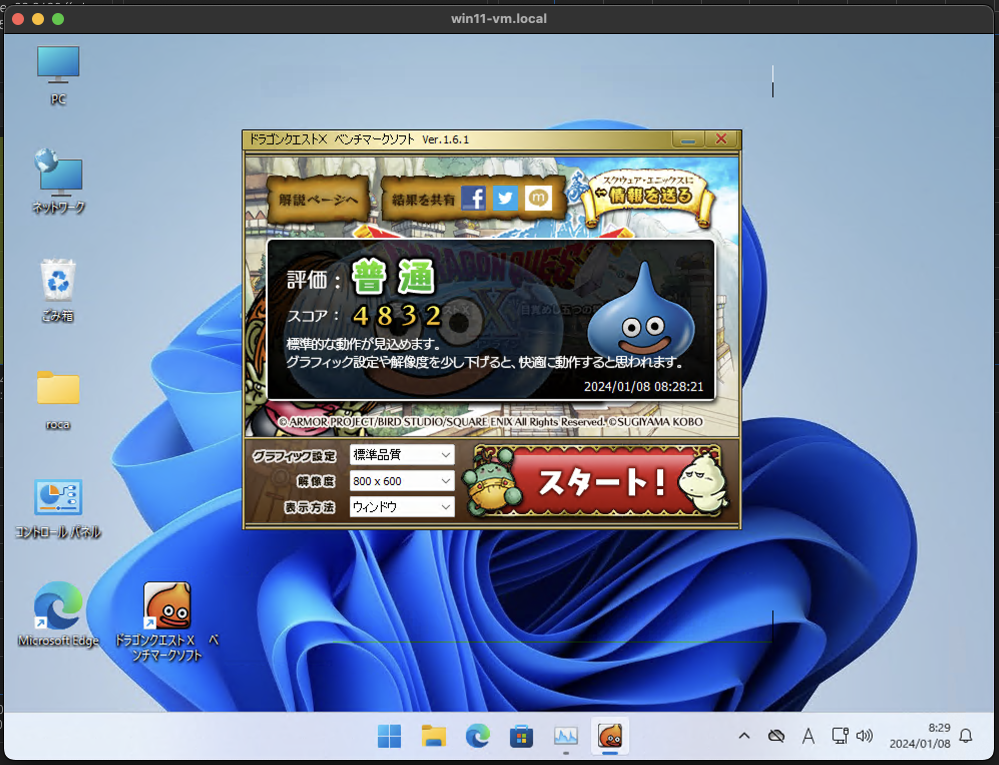Open File Explorer from the taskbar

coord(434,736)
